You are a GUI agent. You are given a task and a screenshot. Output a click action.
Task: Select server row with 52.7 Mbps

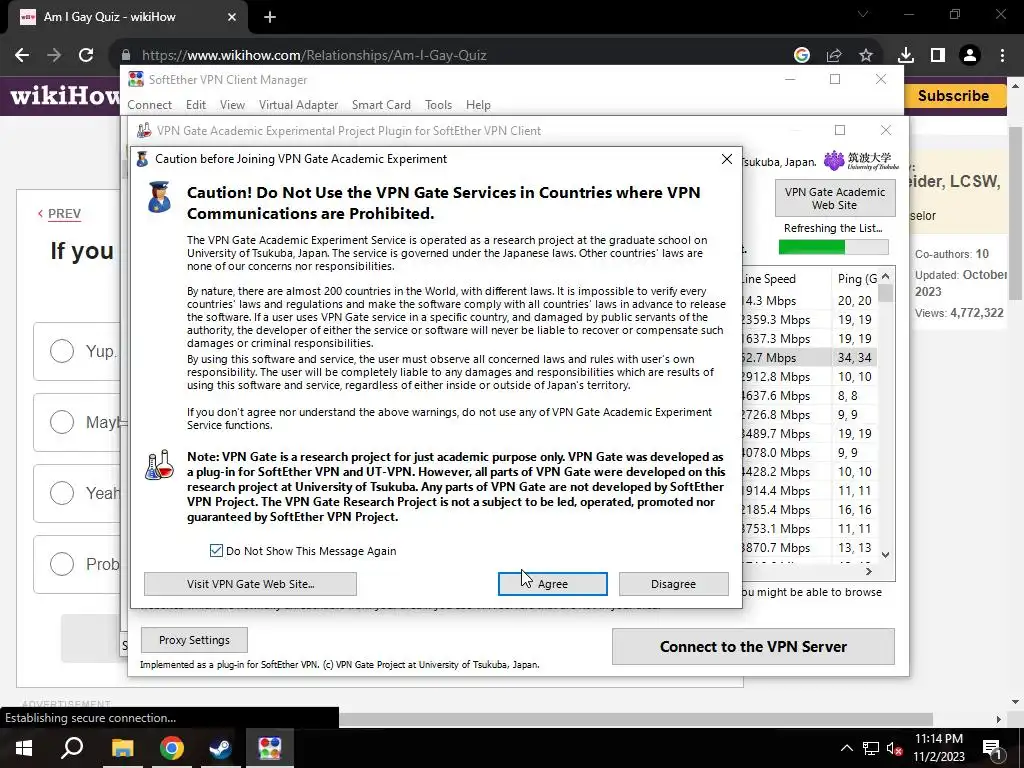click(810, 357)
